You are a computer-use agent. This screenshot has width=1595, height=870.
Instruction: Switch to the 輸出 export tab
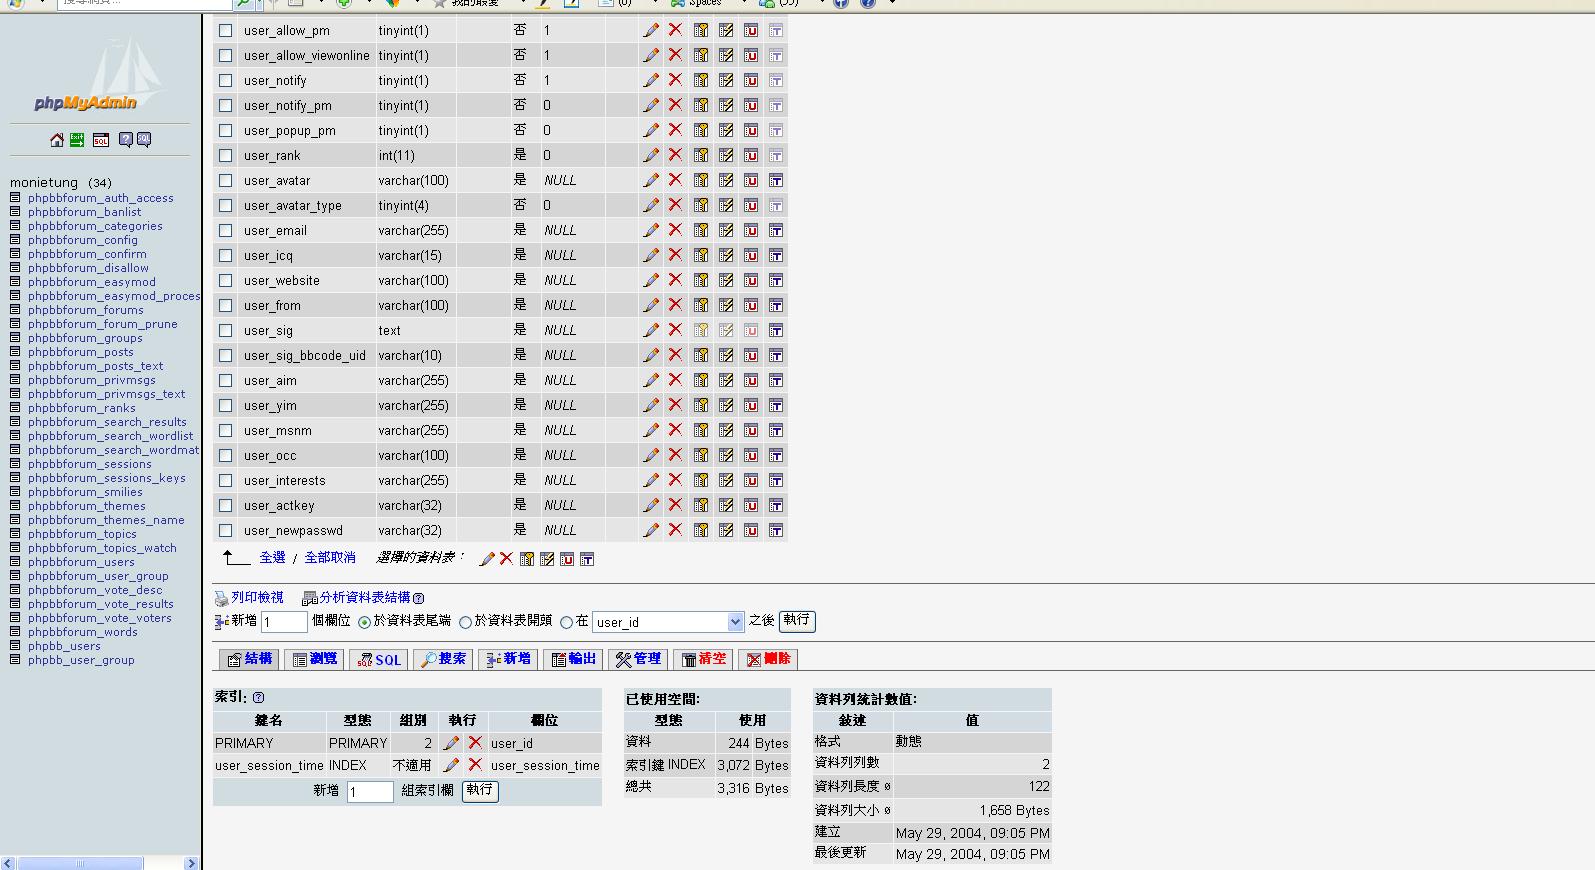point(573,659)
